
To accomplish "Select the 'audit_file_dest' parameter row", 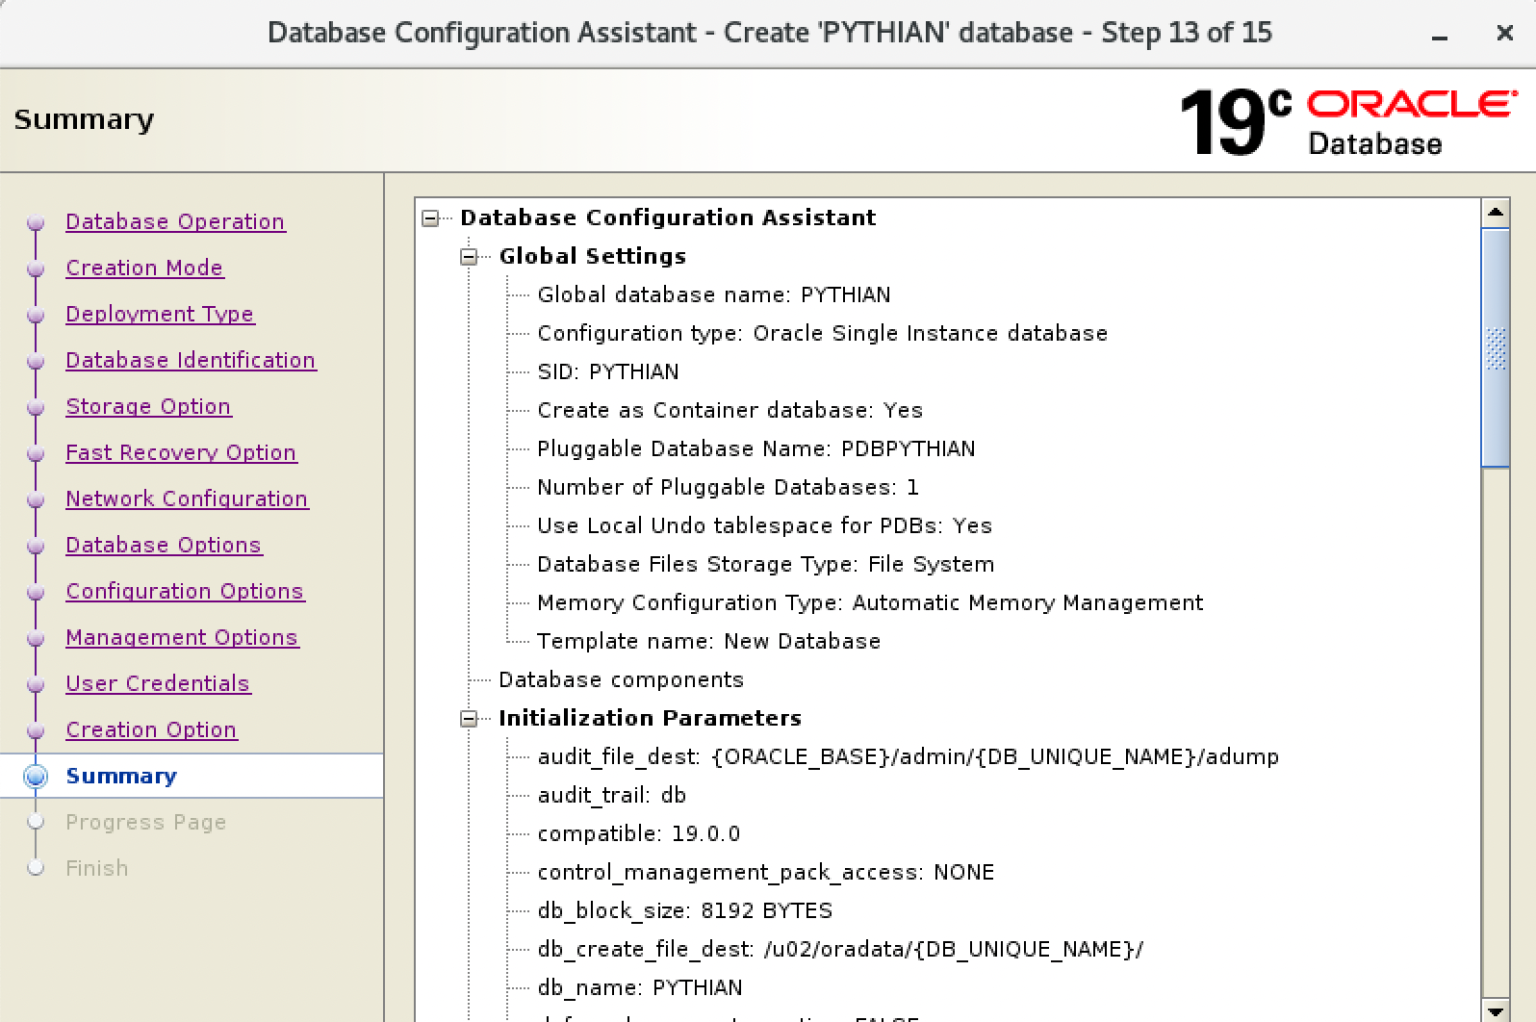I will [908, 757].
